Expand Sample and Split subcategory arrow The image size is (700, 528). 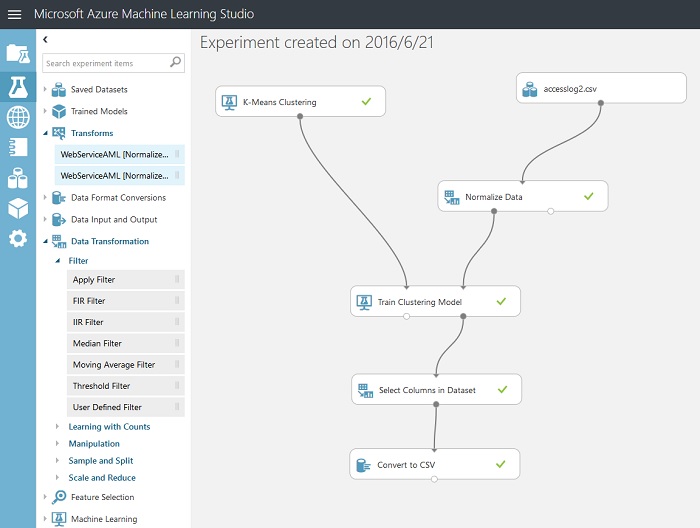(57, 460)
